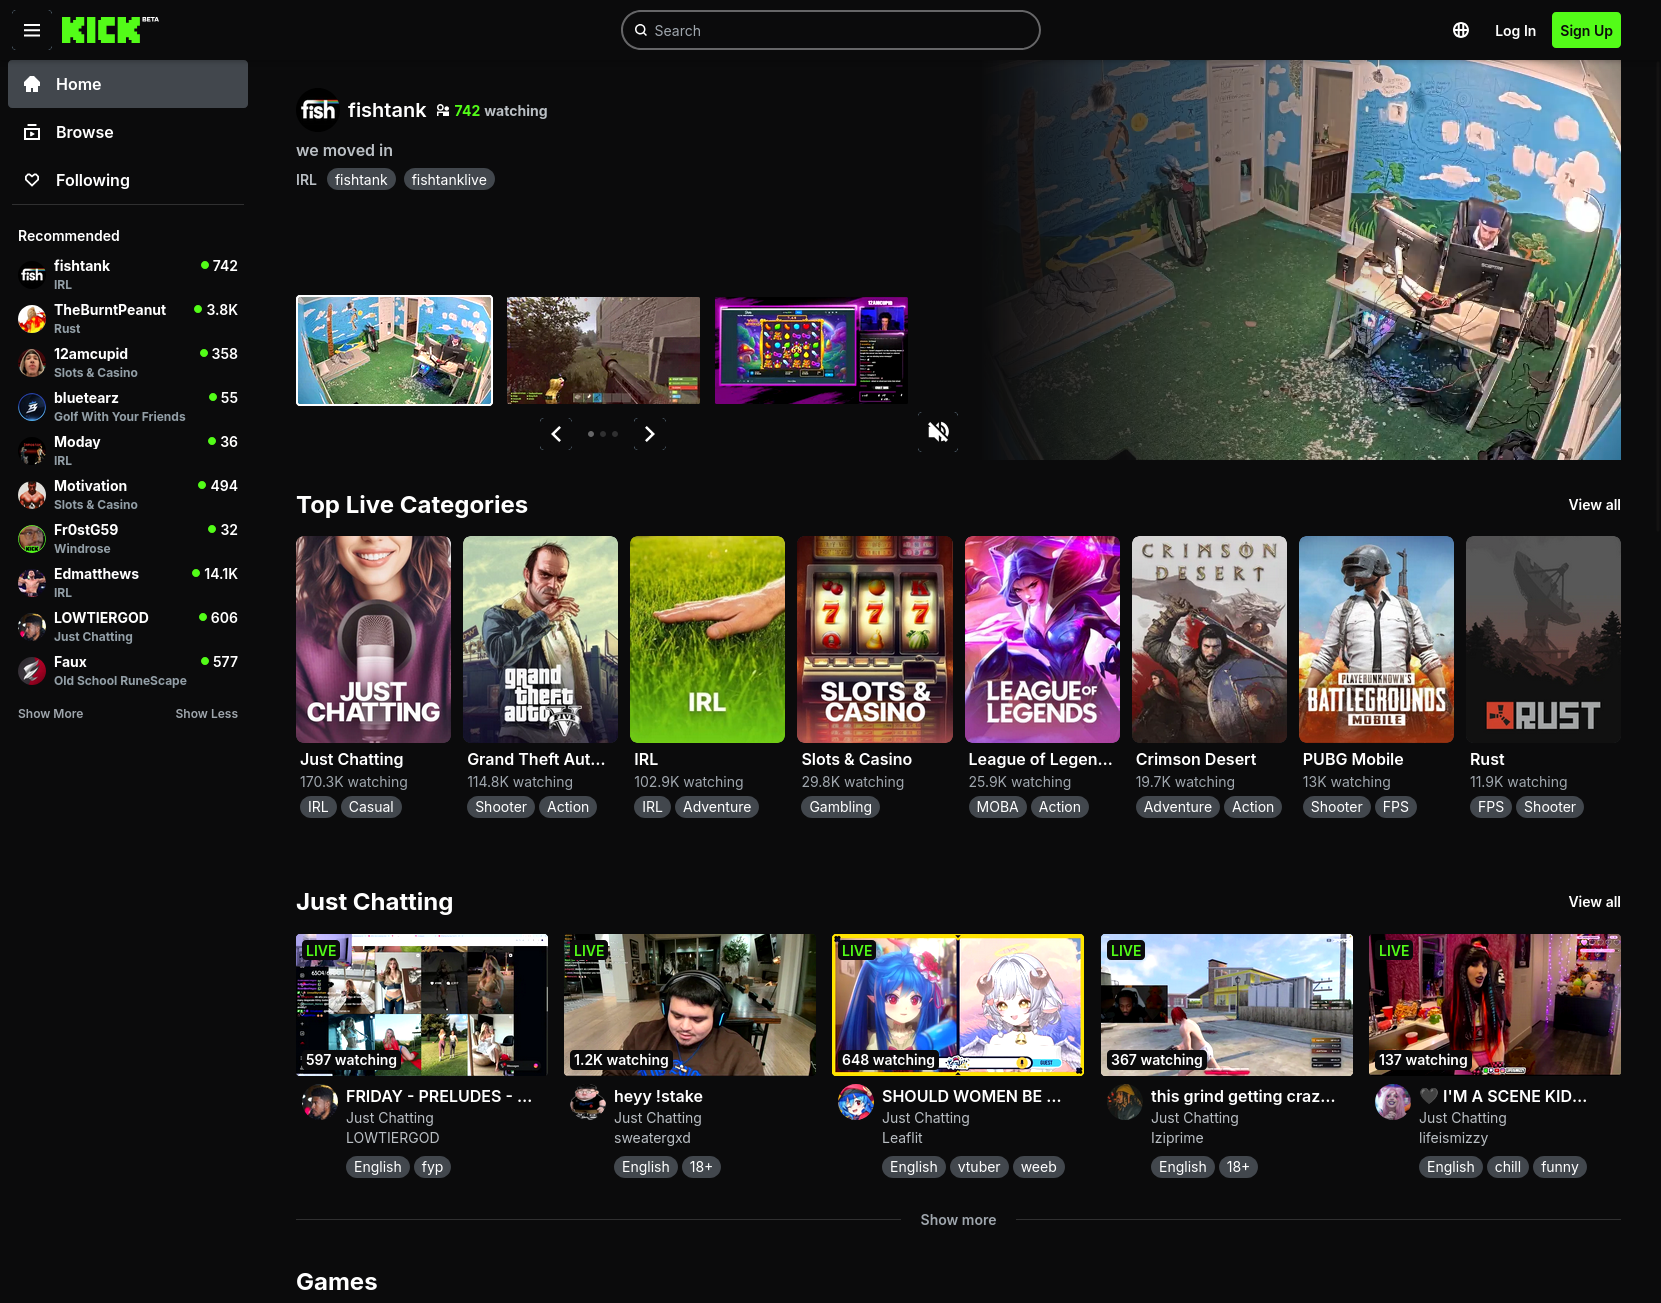Click Leaflit avatar beside stream title
Screen dimensions: 1661x1303
point(856,1102)
